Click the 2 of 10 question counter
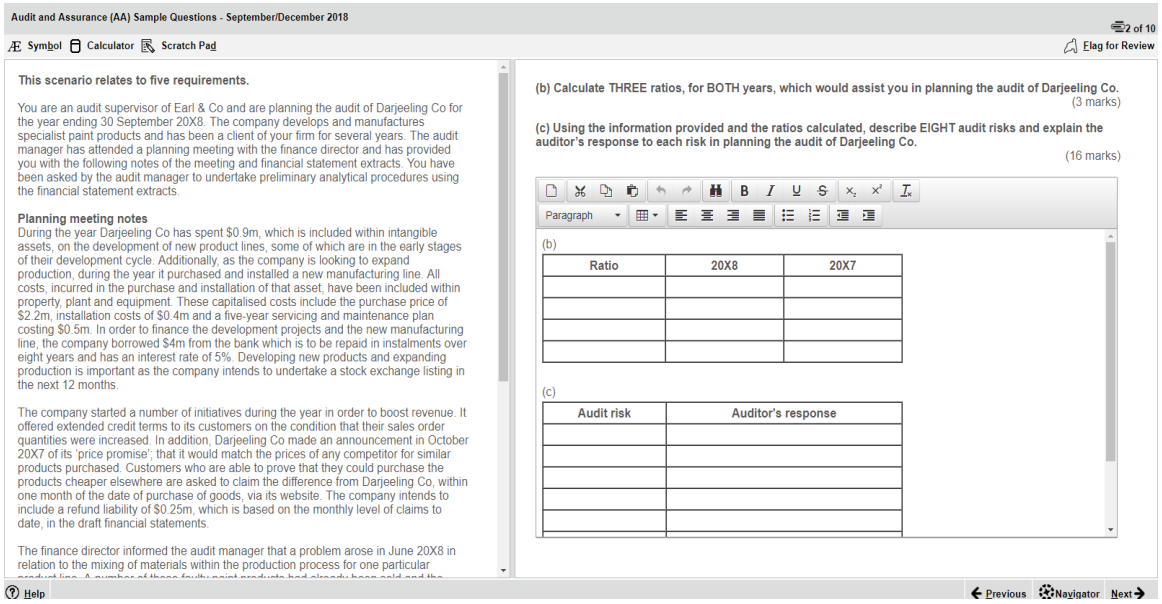The height and width of the screenshot is (604, 1162). point(1133,28)
